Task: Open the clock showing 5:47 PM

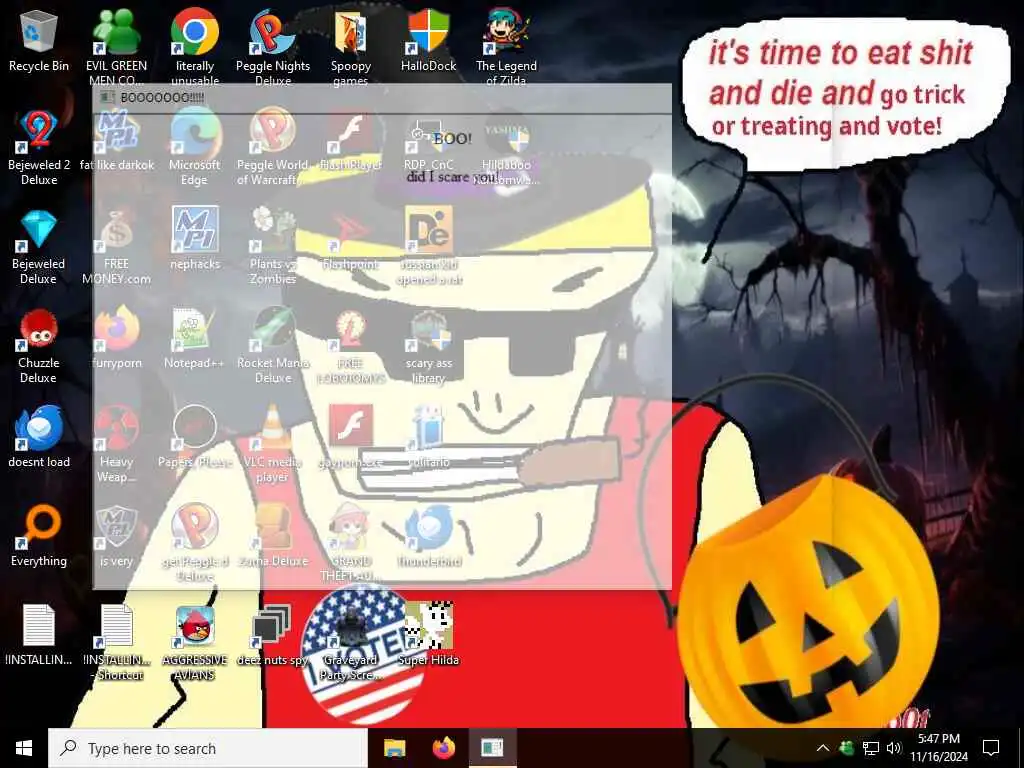Action: [x=939, y=748]
